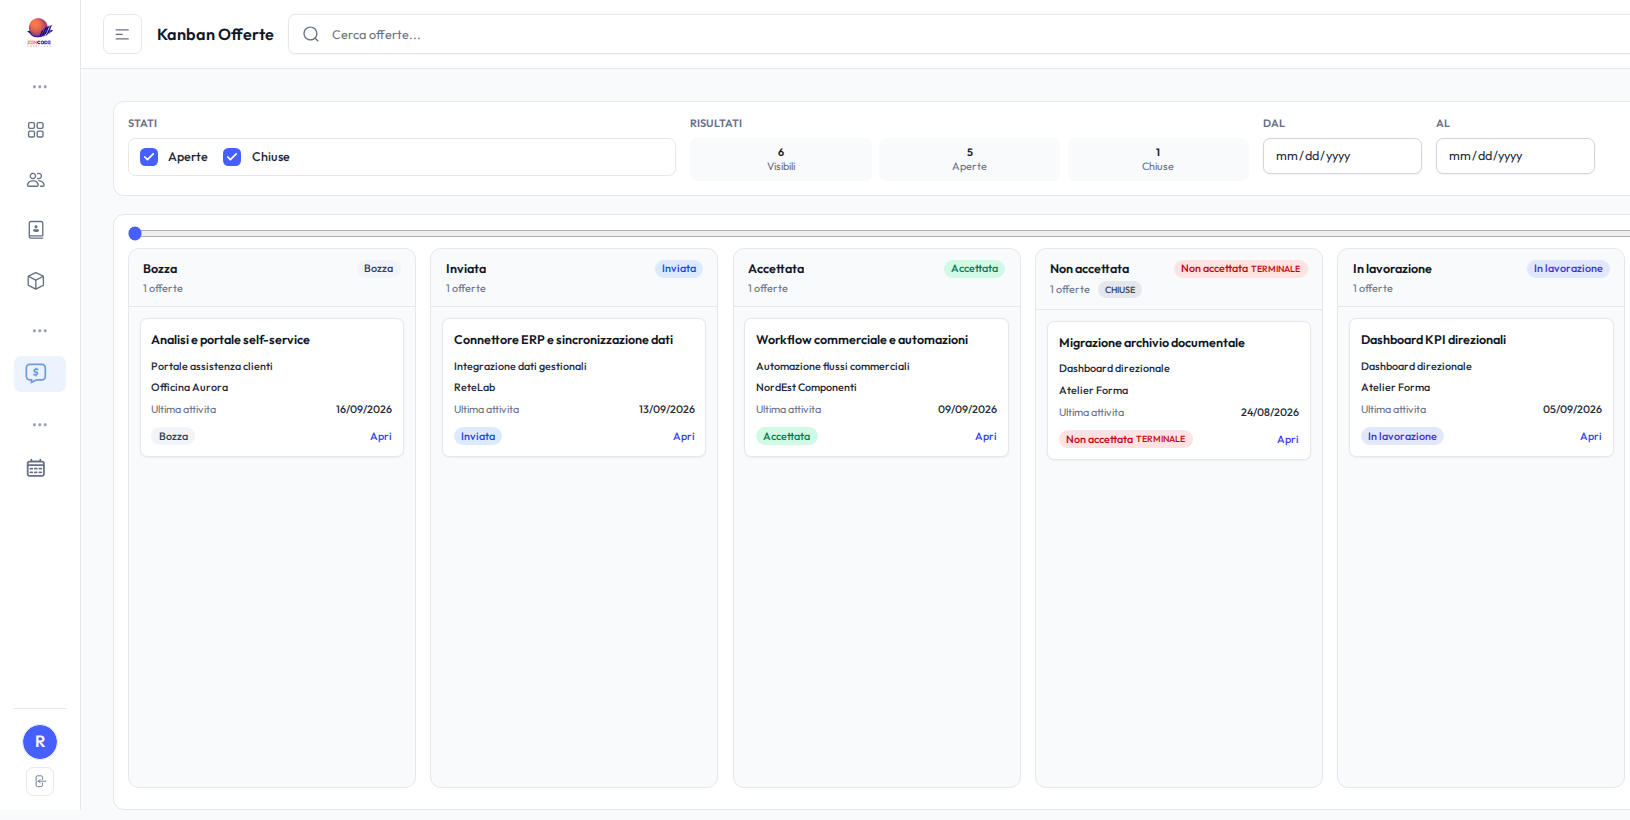Toggle the Chiuse checkbox
Image resolution: width=1630 pixels, height=820 pixels.
coord(232,157)
